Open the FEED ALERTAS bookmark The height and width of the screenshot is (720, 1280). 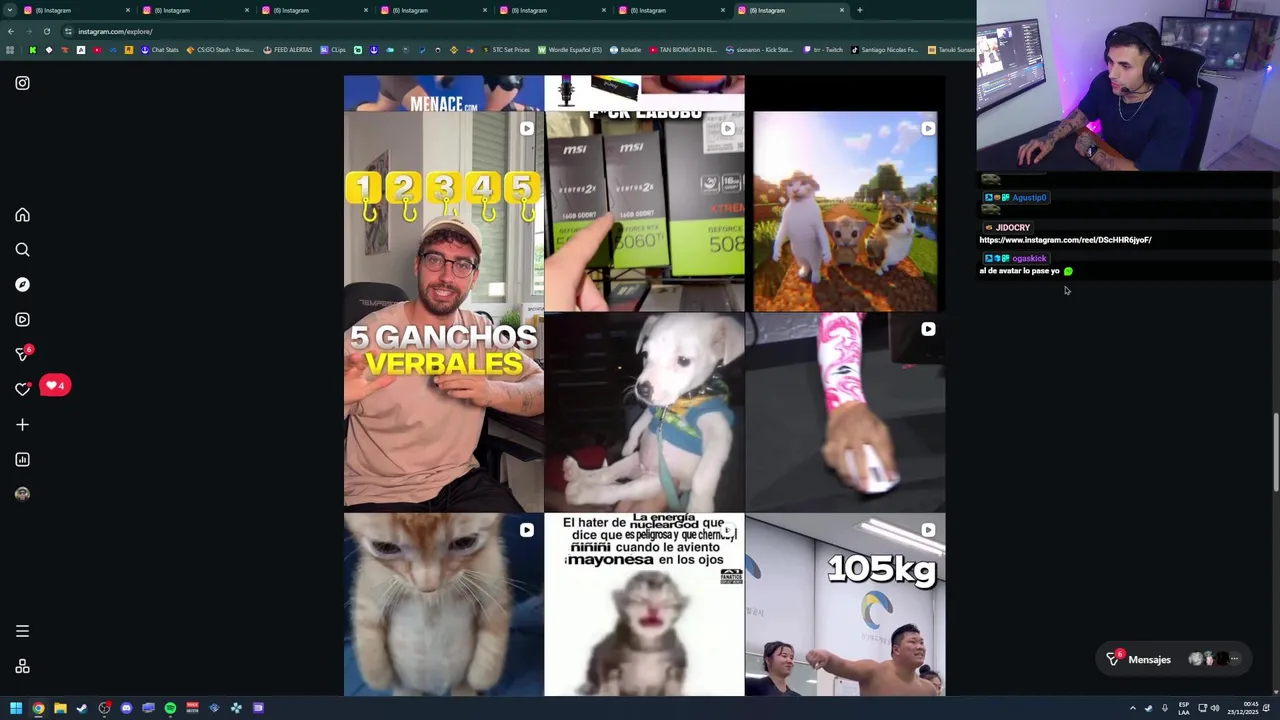point(288,50)
